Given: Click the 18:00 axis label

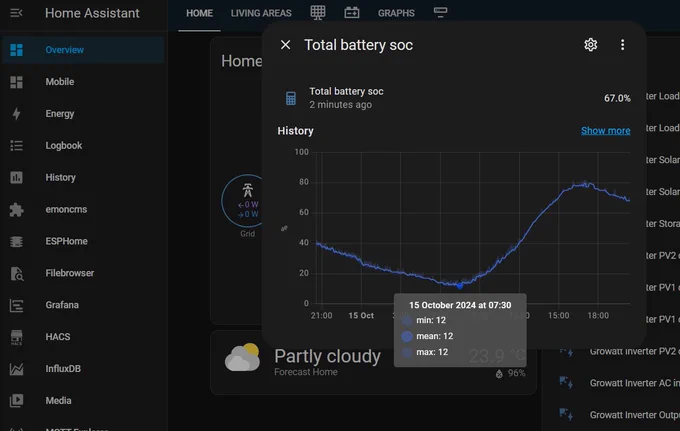Looking at the screenshot, I should tap(598, 316).
